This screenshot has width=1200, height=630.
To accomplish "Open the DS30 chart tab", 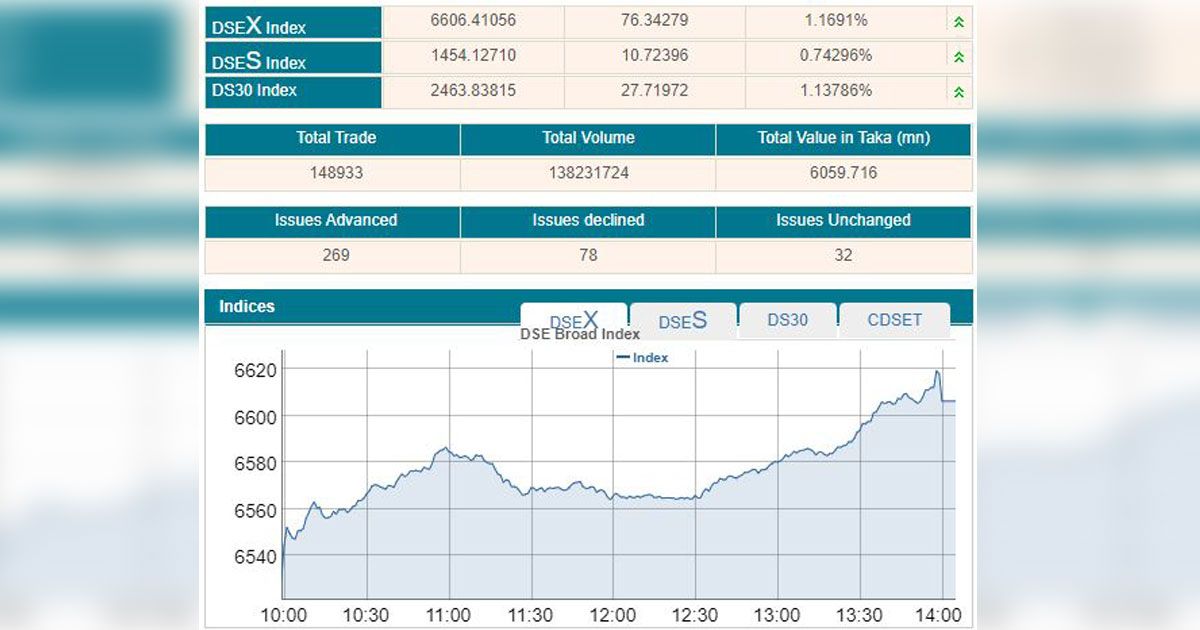I will coord(787,320).
